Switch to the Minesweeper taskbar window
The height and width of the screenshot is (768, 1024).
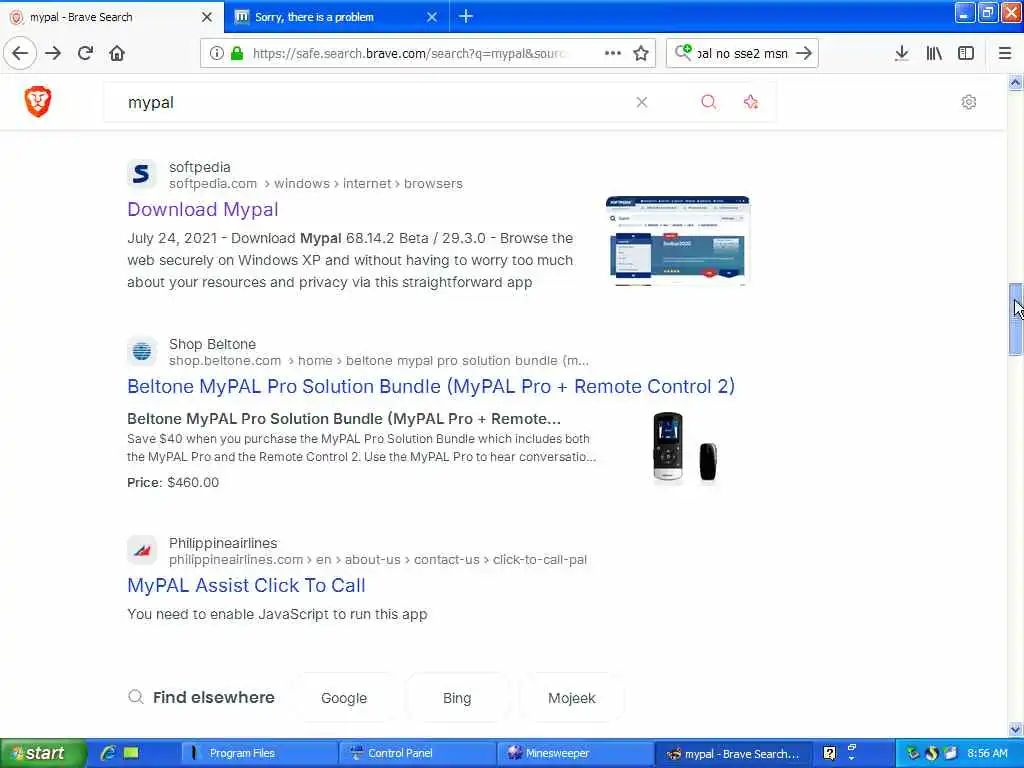576,754
